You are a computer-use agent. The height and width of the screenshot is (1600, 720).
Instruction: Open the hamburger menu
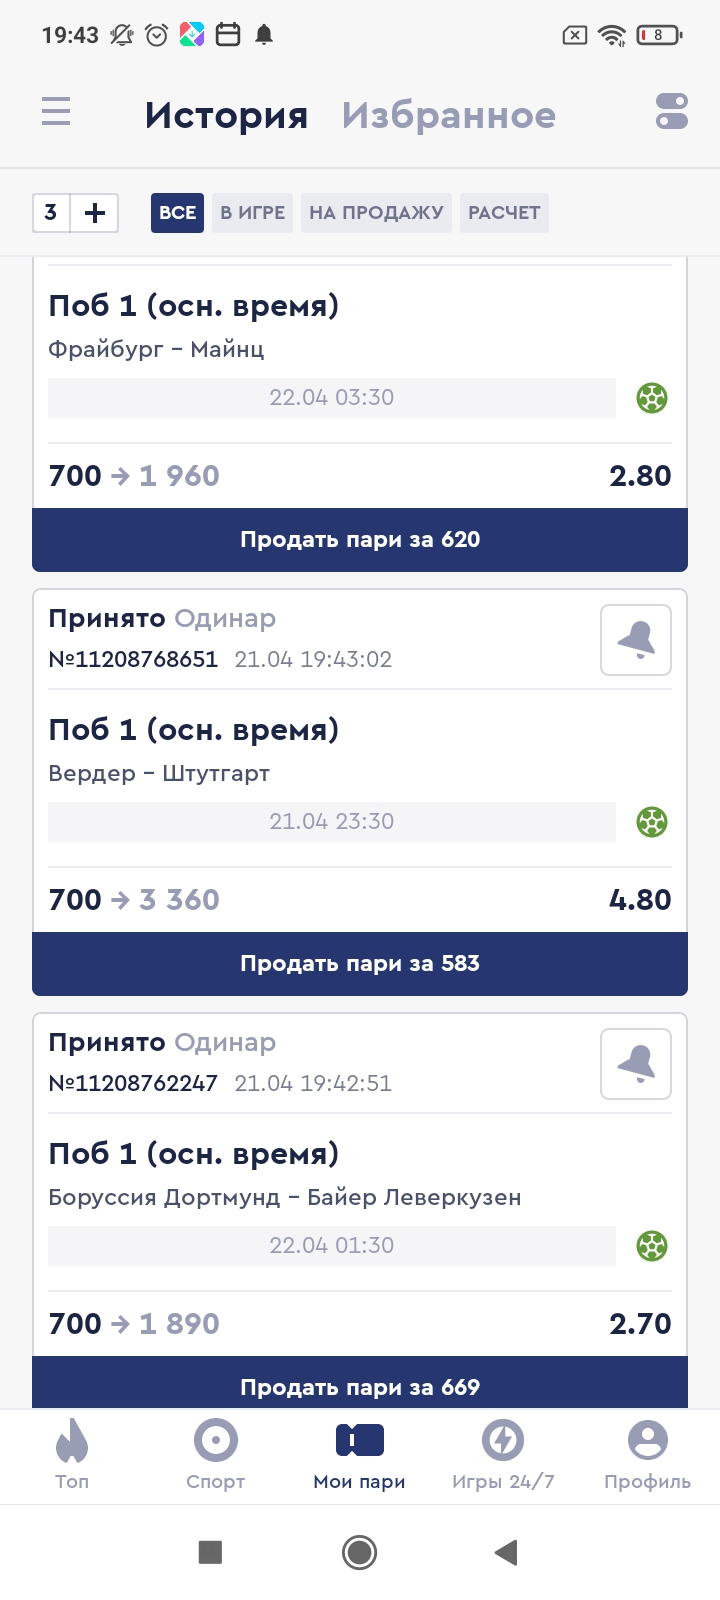pyautogui.click(x=56, y=111)
